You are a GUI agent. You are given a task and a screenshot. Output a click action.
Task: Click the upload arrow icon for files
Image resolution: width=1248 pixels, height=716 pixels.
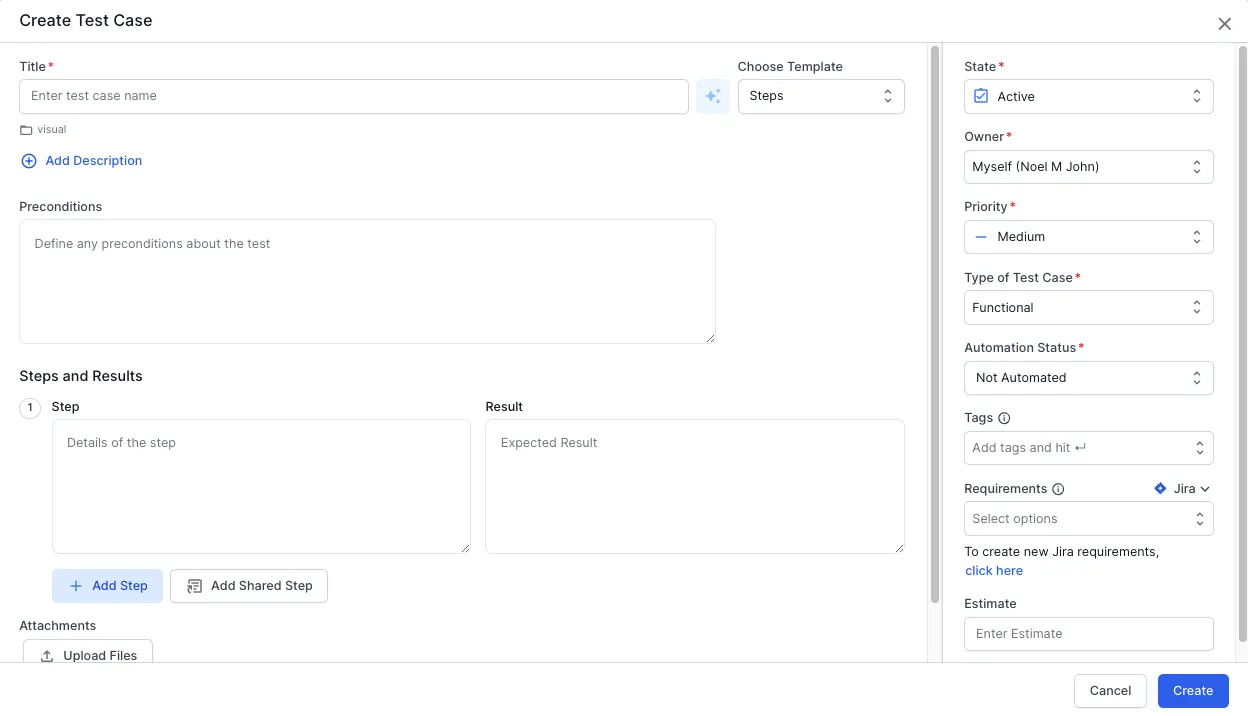[47, 656]
